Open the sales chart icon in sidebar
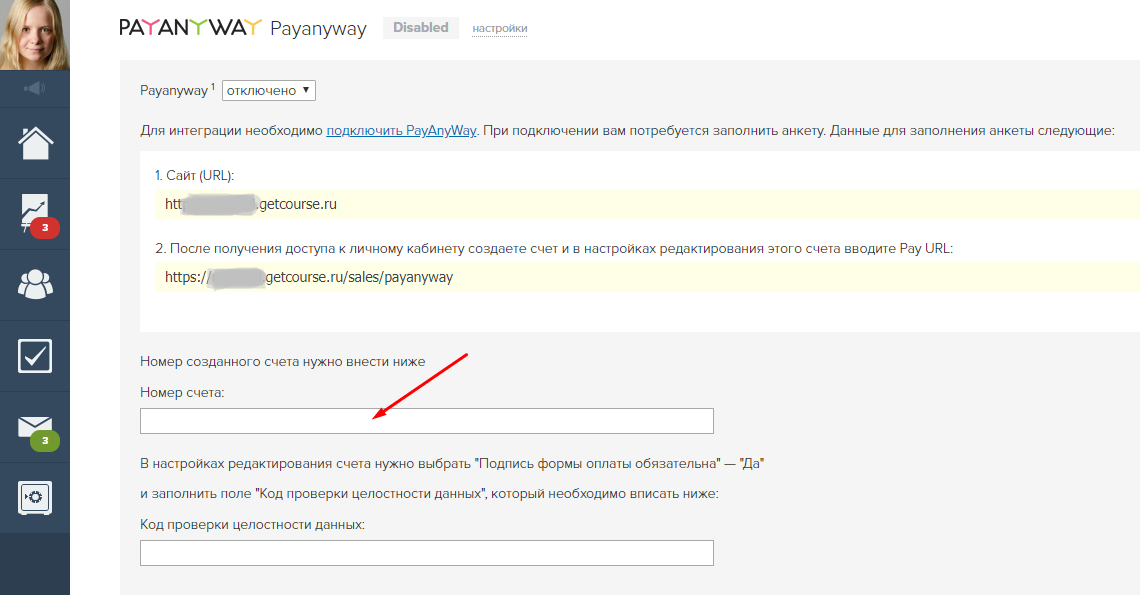The image size is (1140, 595). (x=35, y=213)
